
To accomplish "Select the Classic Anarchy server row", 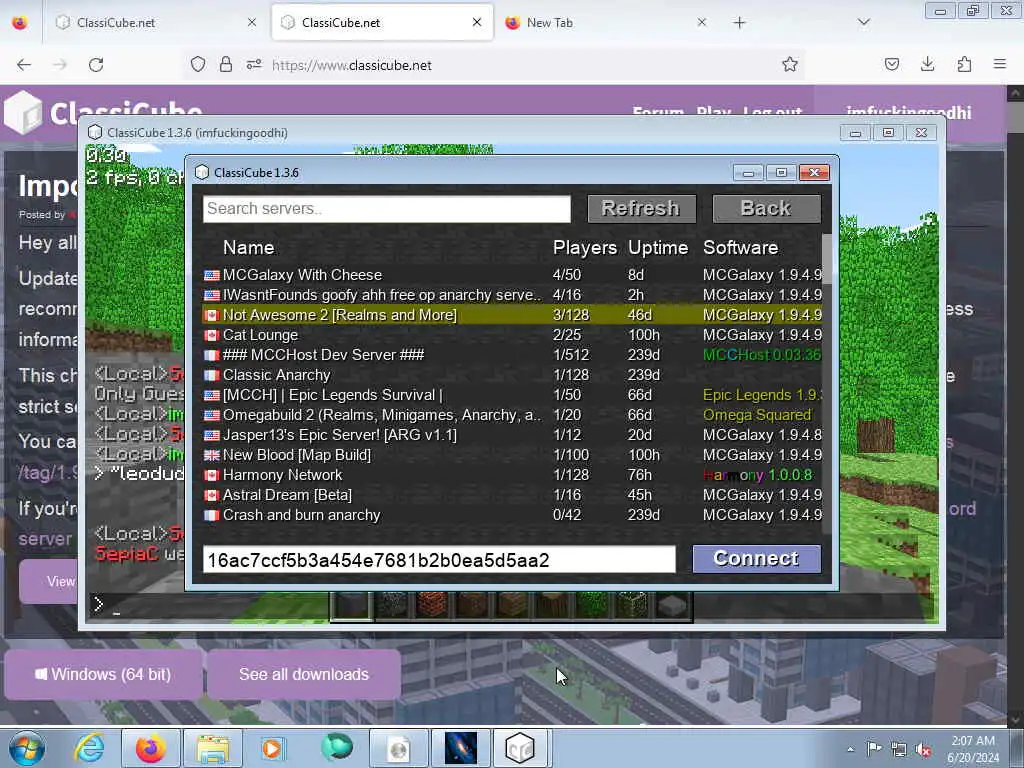I will coord(513,375).
